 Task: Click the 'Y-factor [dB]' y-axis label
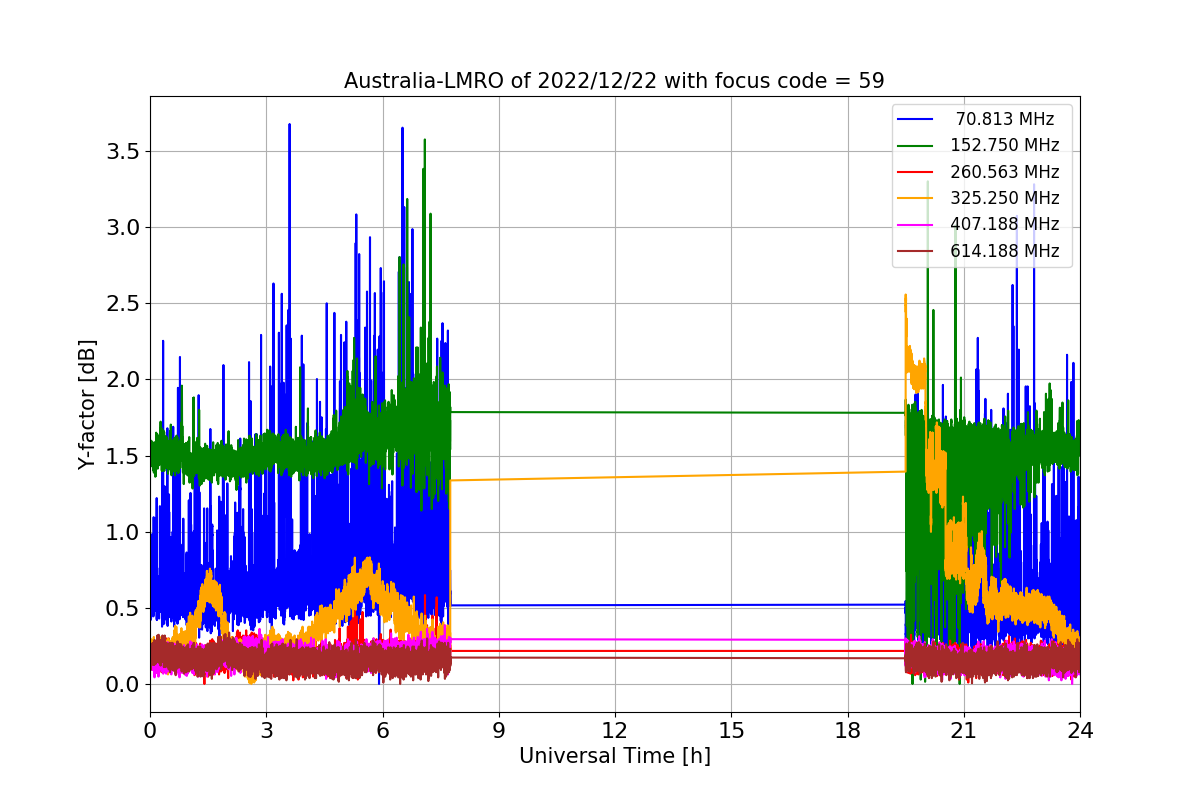pyautogui.click(x=88, y=405)
